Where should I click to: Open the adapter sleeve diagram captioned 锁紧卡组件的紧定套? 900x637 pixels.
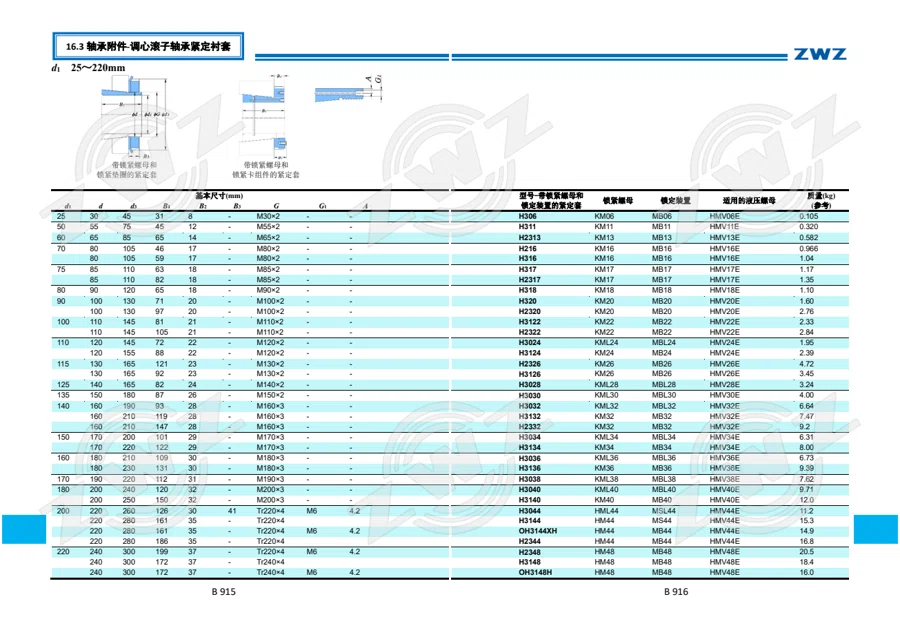tap(265, 115)
